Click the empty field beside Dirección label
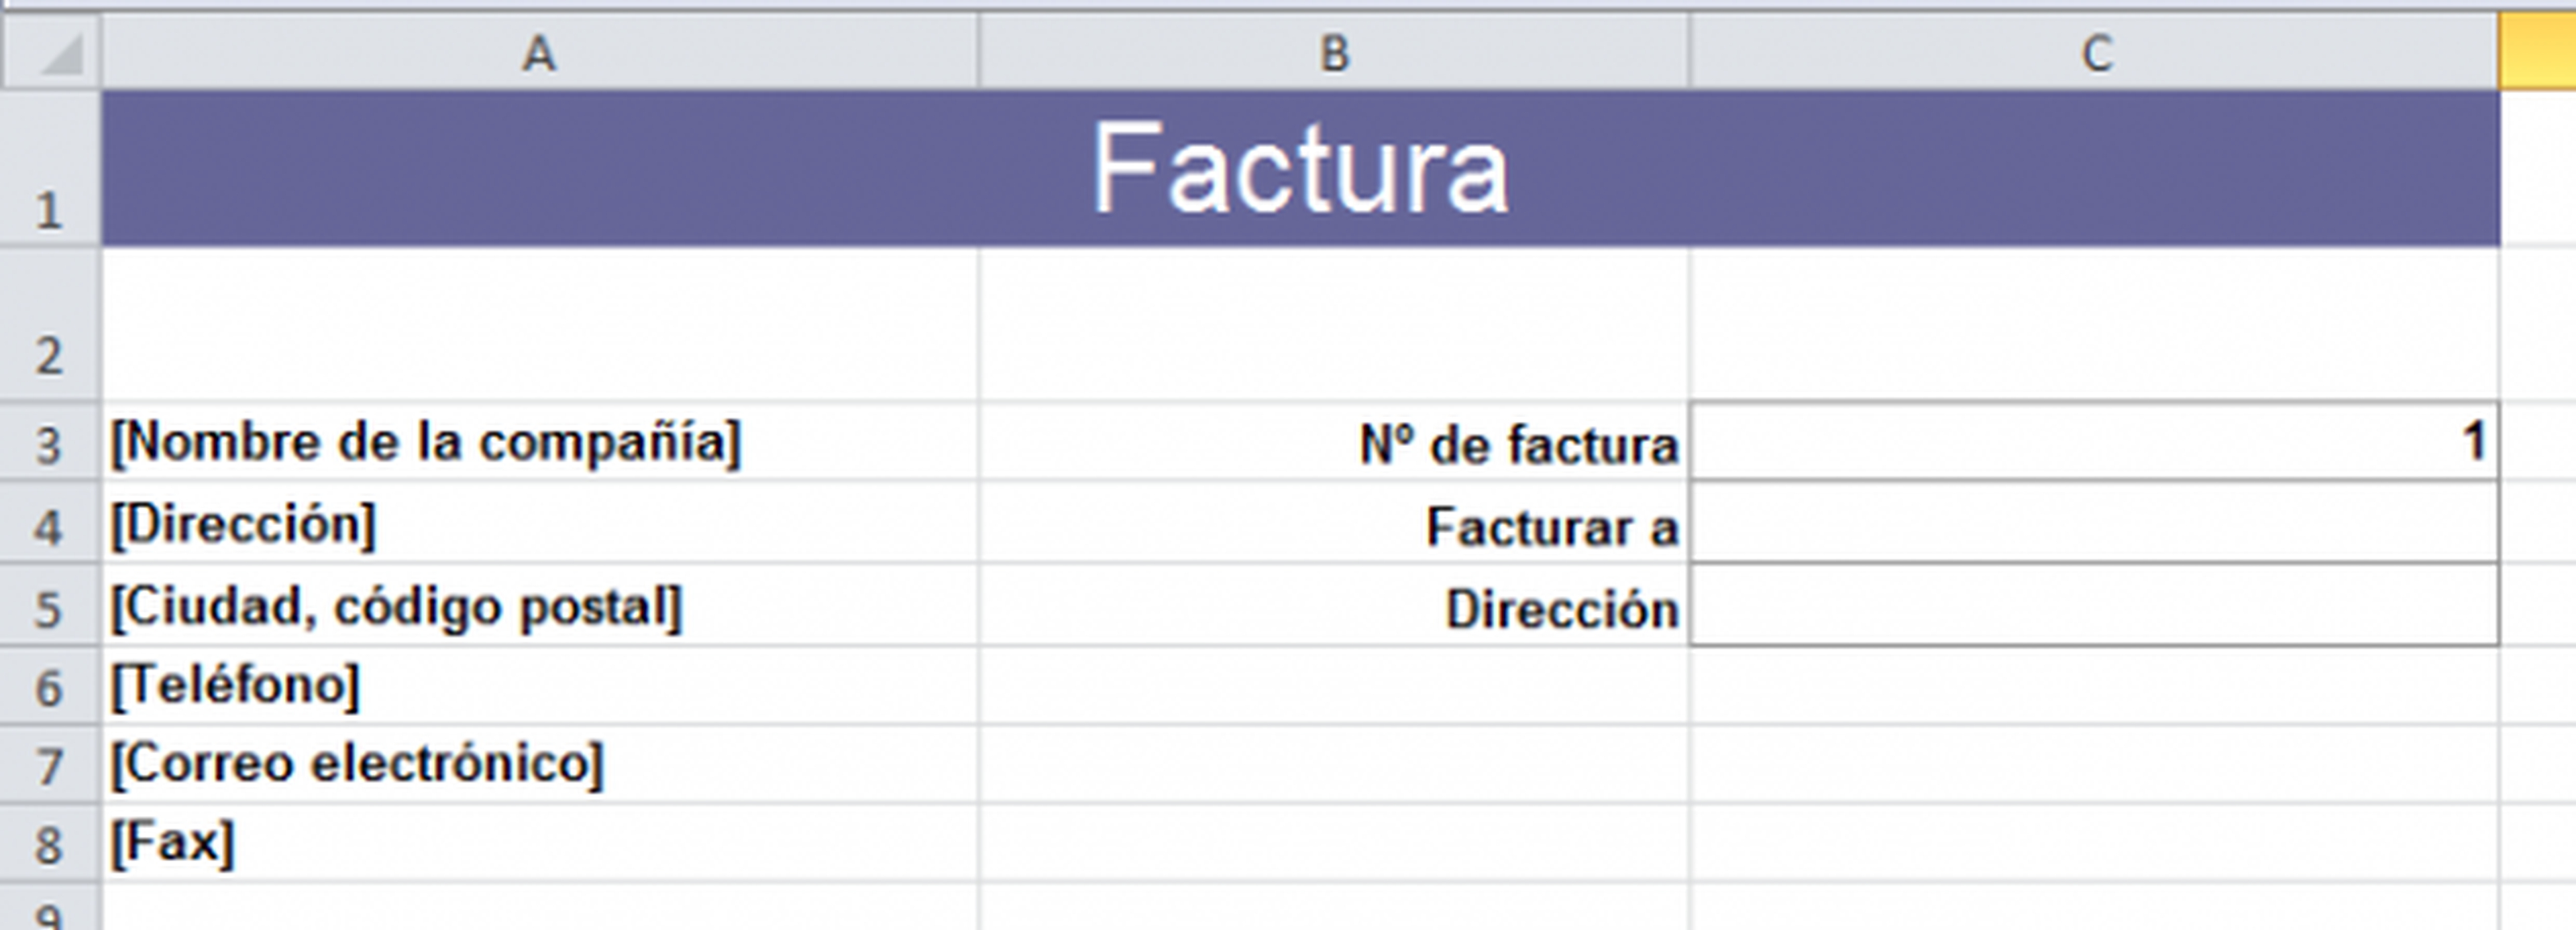Viewport: 2576px width, 930px height. pyautogui.click(x=2094, y=606)
